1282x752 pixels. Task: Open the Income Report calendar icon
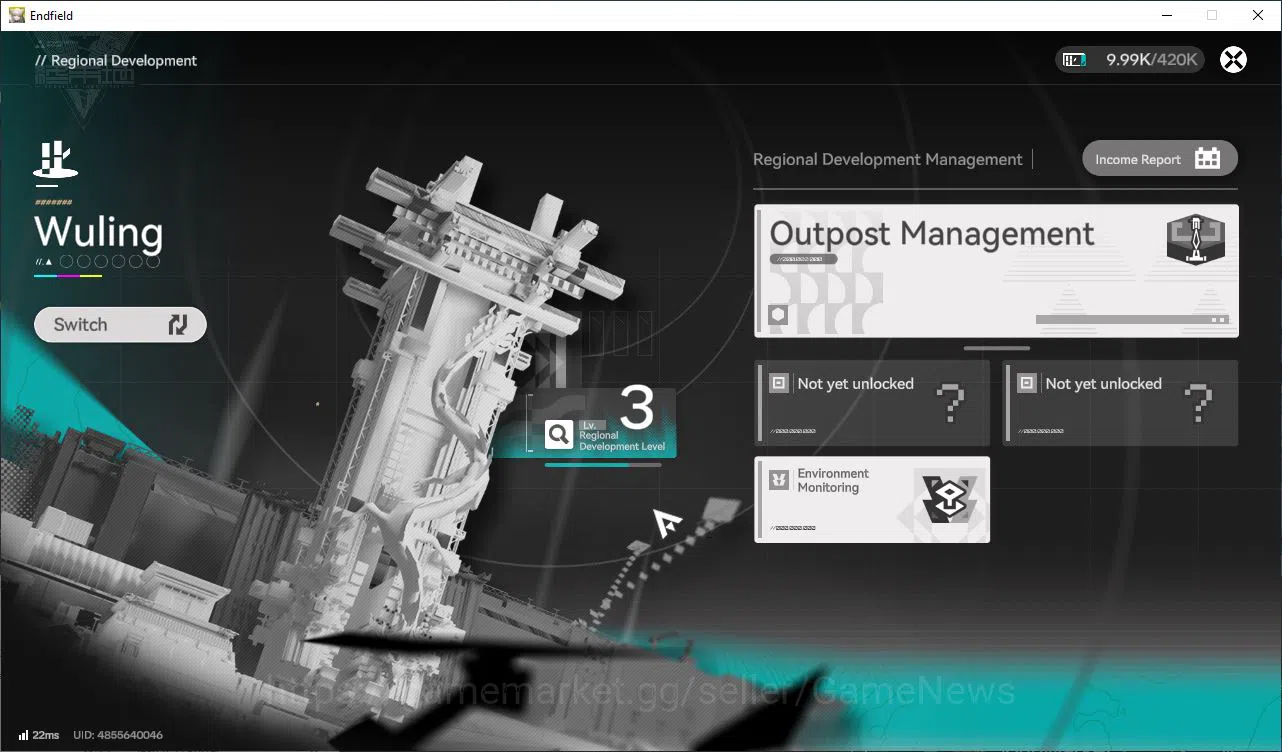click(1208, 159)
